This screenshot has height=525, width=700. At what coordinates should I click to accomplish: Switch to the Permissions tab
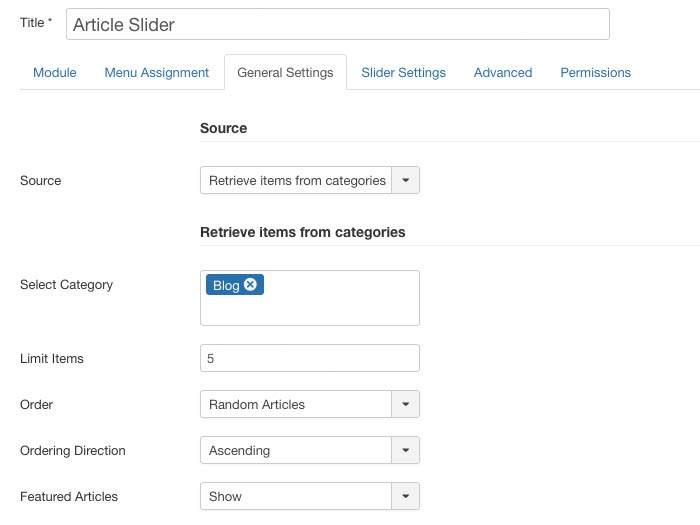tap(595, 73)
